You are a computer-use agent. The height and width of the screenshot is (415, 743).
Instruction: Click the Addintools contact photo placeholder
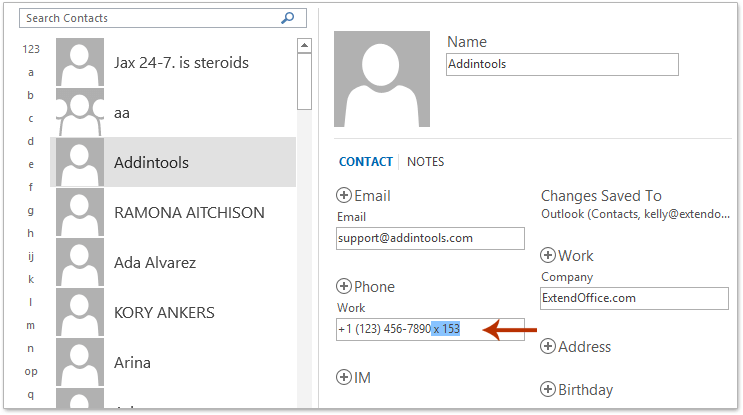382,79
